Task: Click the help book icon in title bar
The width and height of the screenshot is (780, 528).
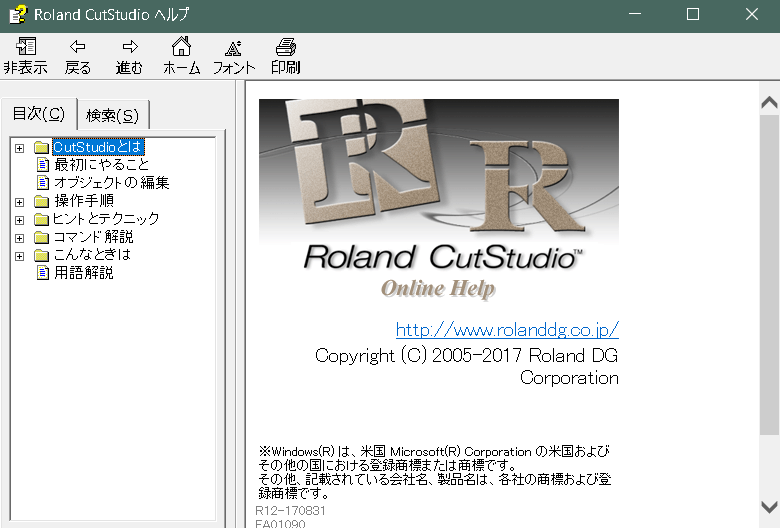Action: tap(18, 14)
